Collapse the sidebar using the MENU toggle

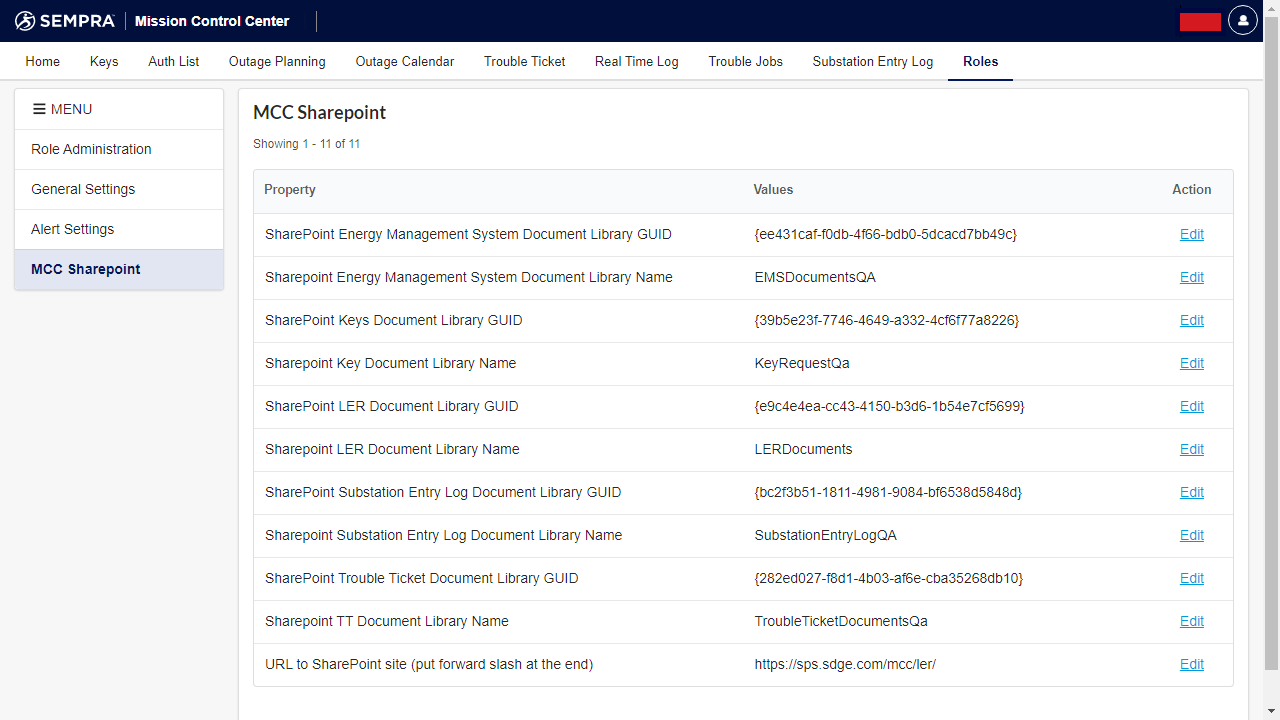(x=38, y=109)
